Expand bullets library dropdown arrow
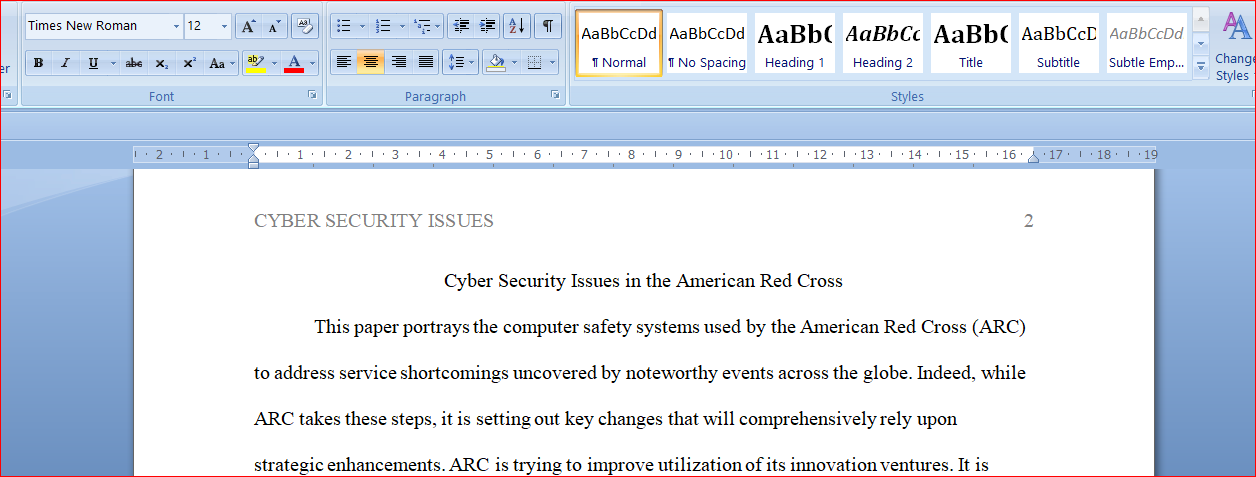 pos(361,26)
